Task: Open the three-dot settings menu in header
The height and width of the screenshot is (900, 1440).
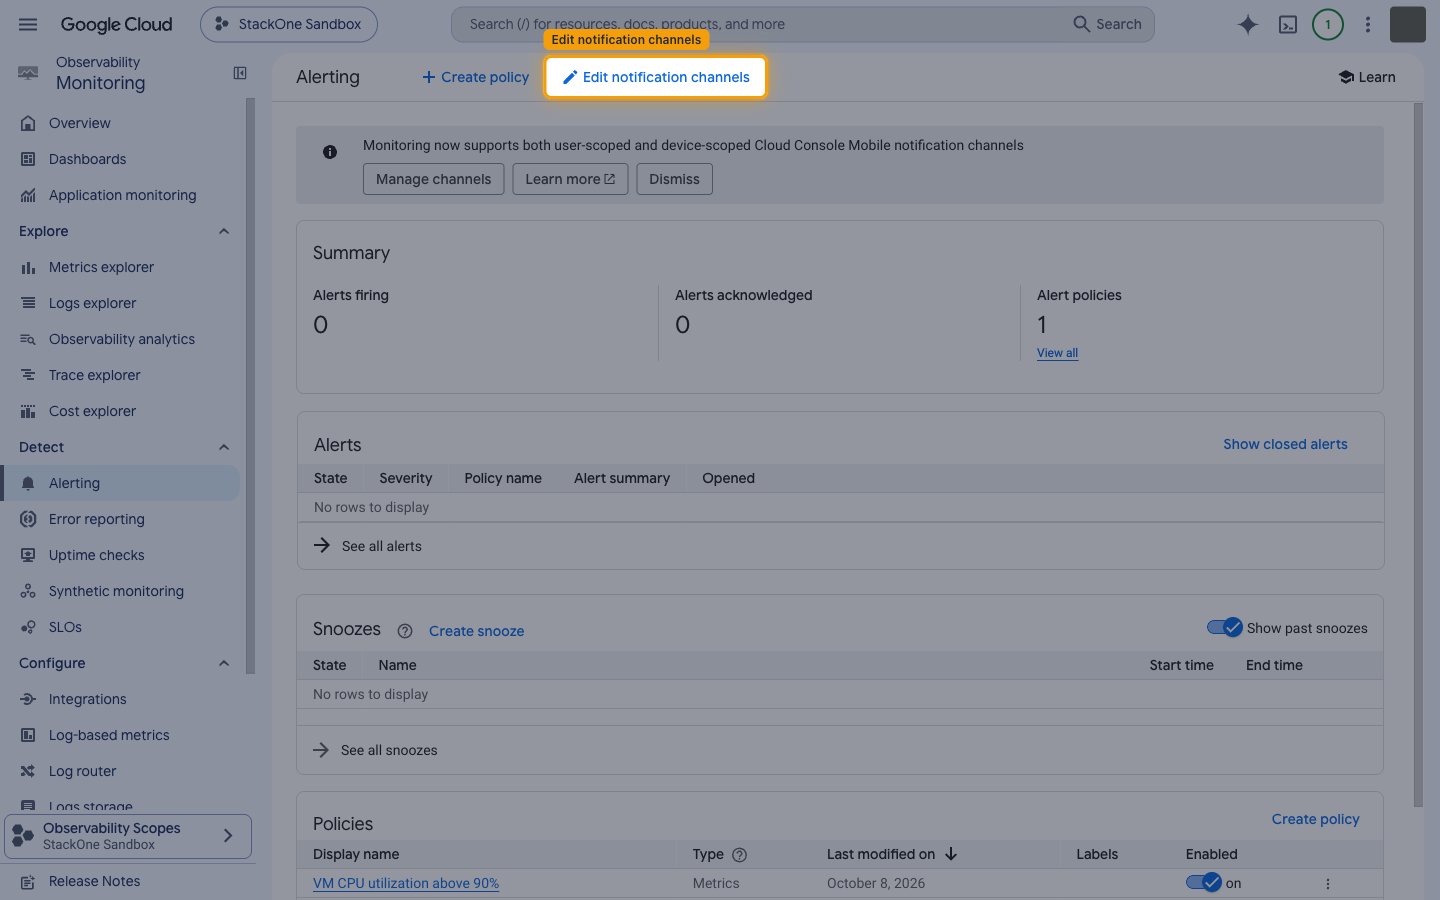Action: (1368, 24)
